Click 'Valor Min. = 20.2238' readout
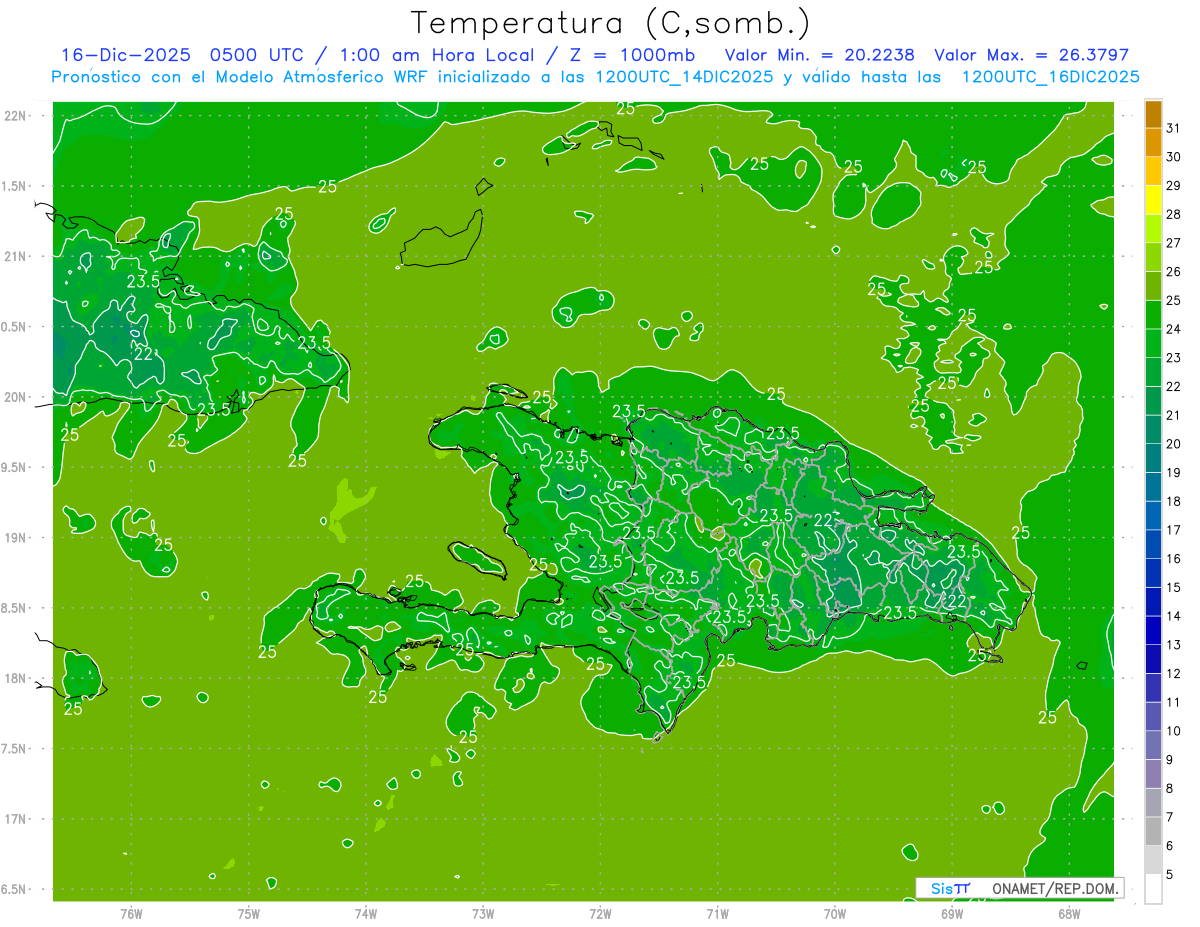Image resolution: width=1200 pixels, height=927 pixels. tap(820, 55)
